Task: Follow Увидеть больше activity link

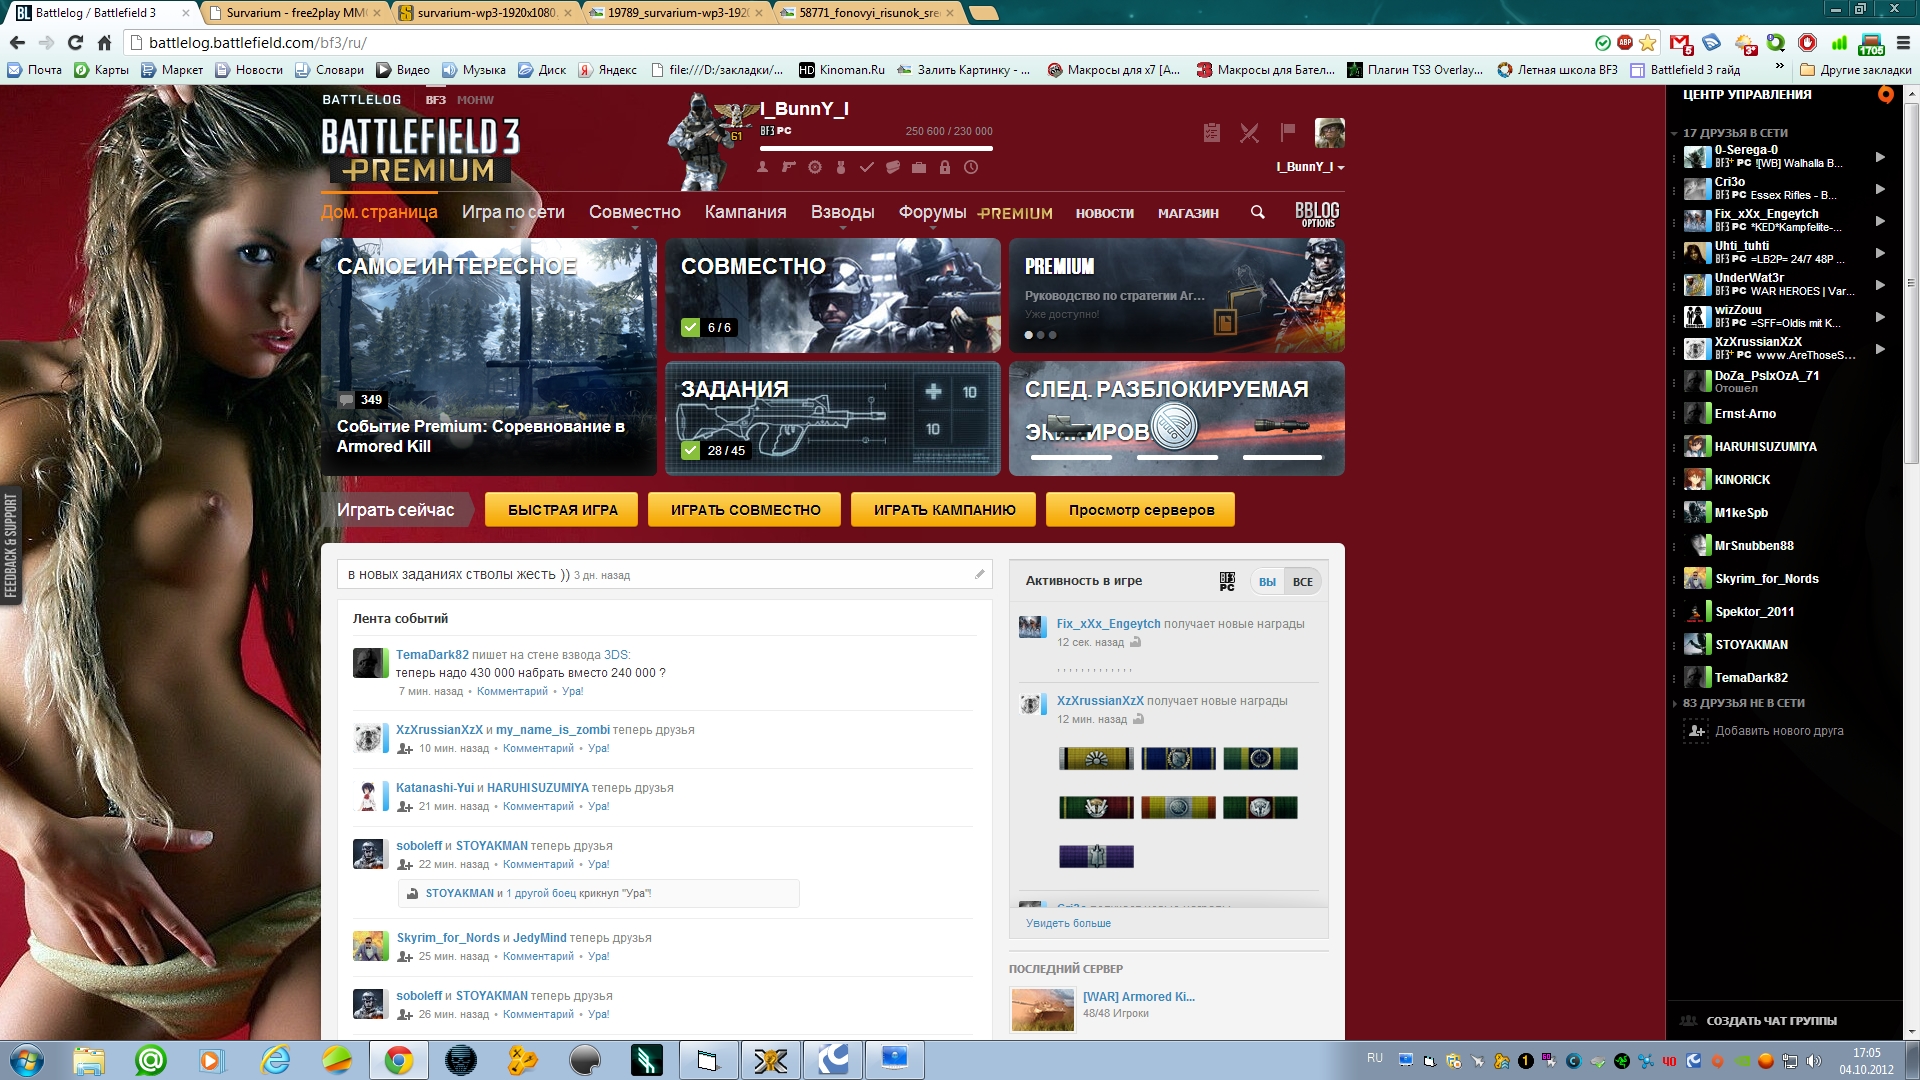Action: pyautogui.click(x=1068, y=923)
